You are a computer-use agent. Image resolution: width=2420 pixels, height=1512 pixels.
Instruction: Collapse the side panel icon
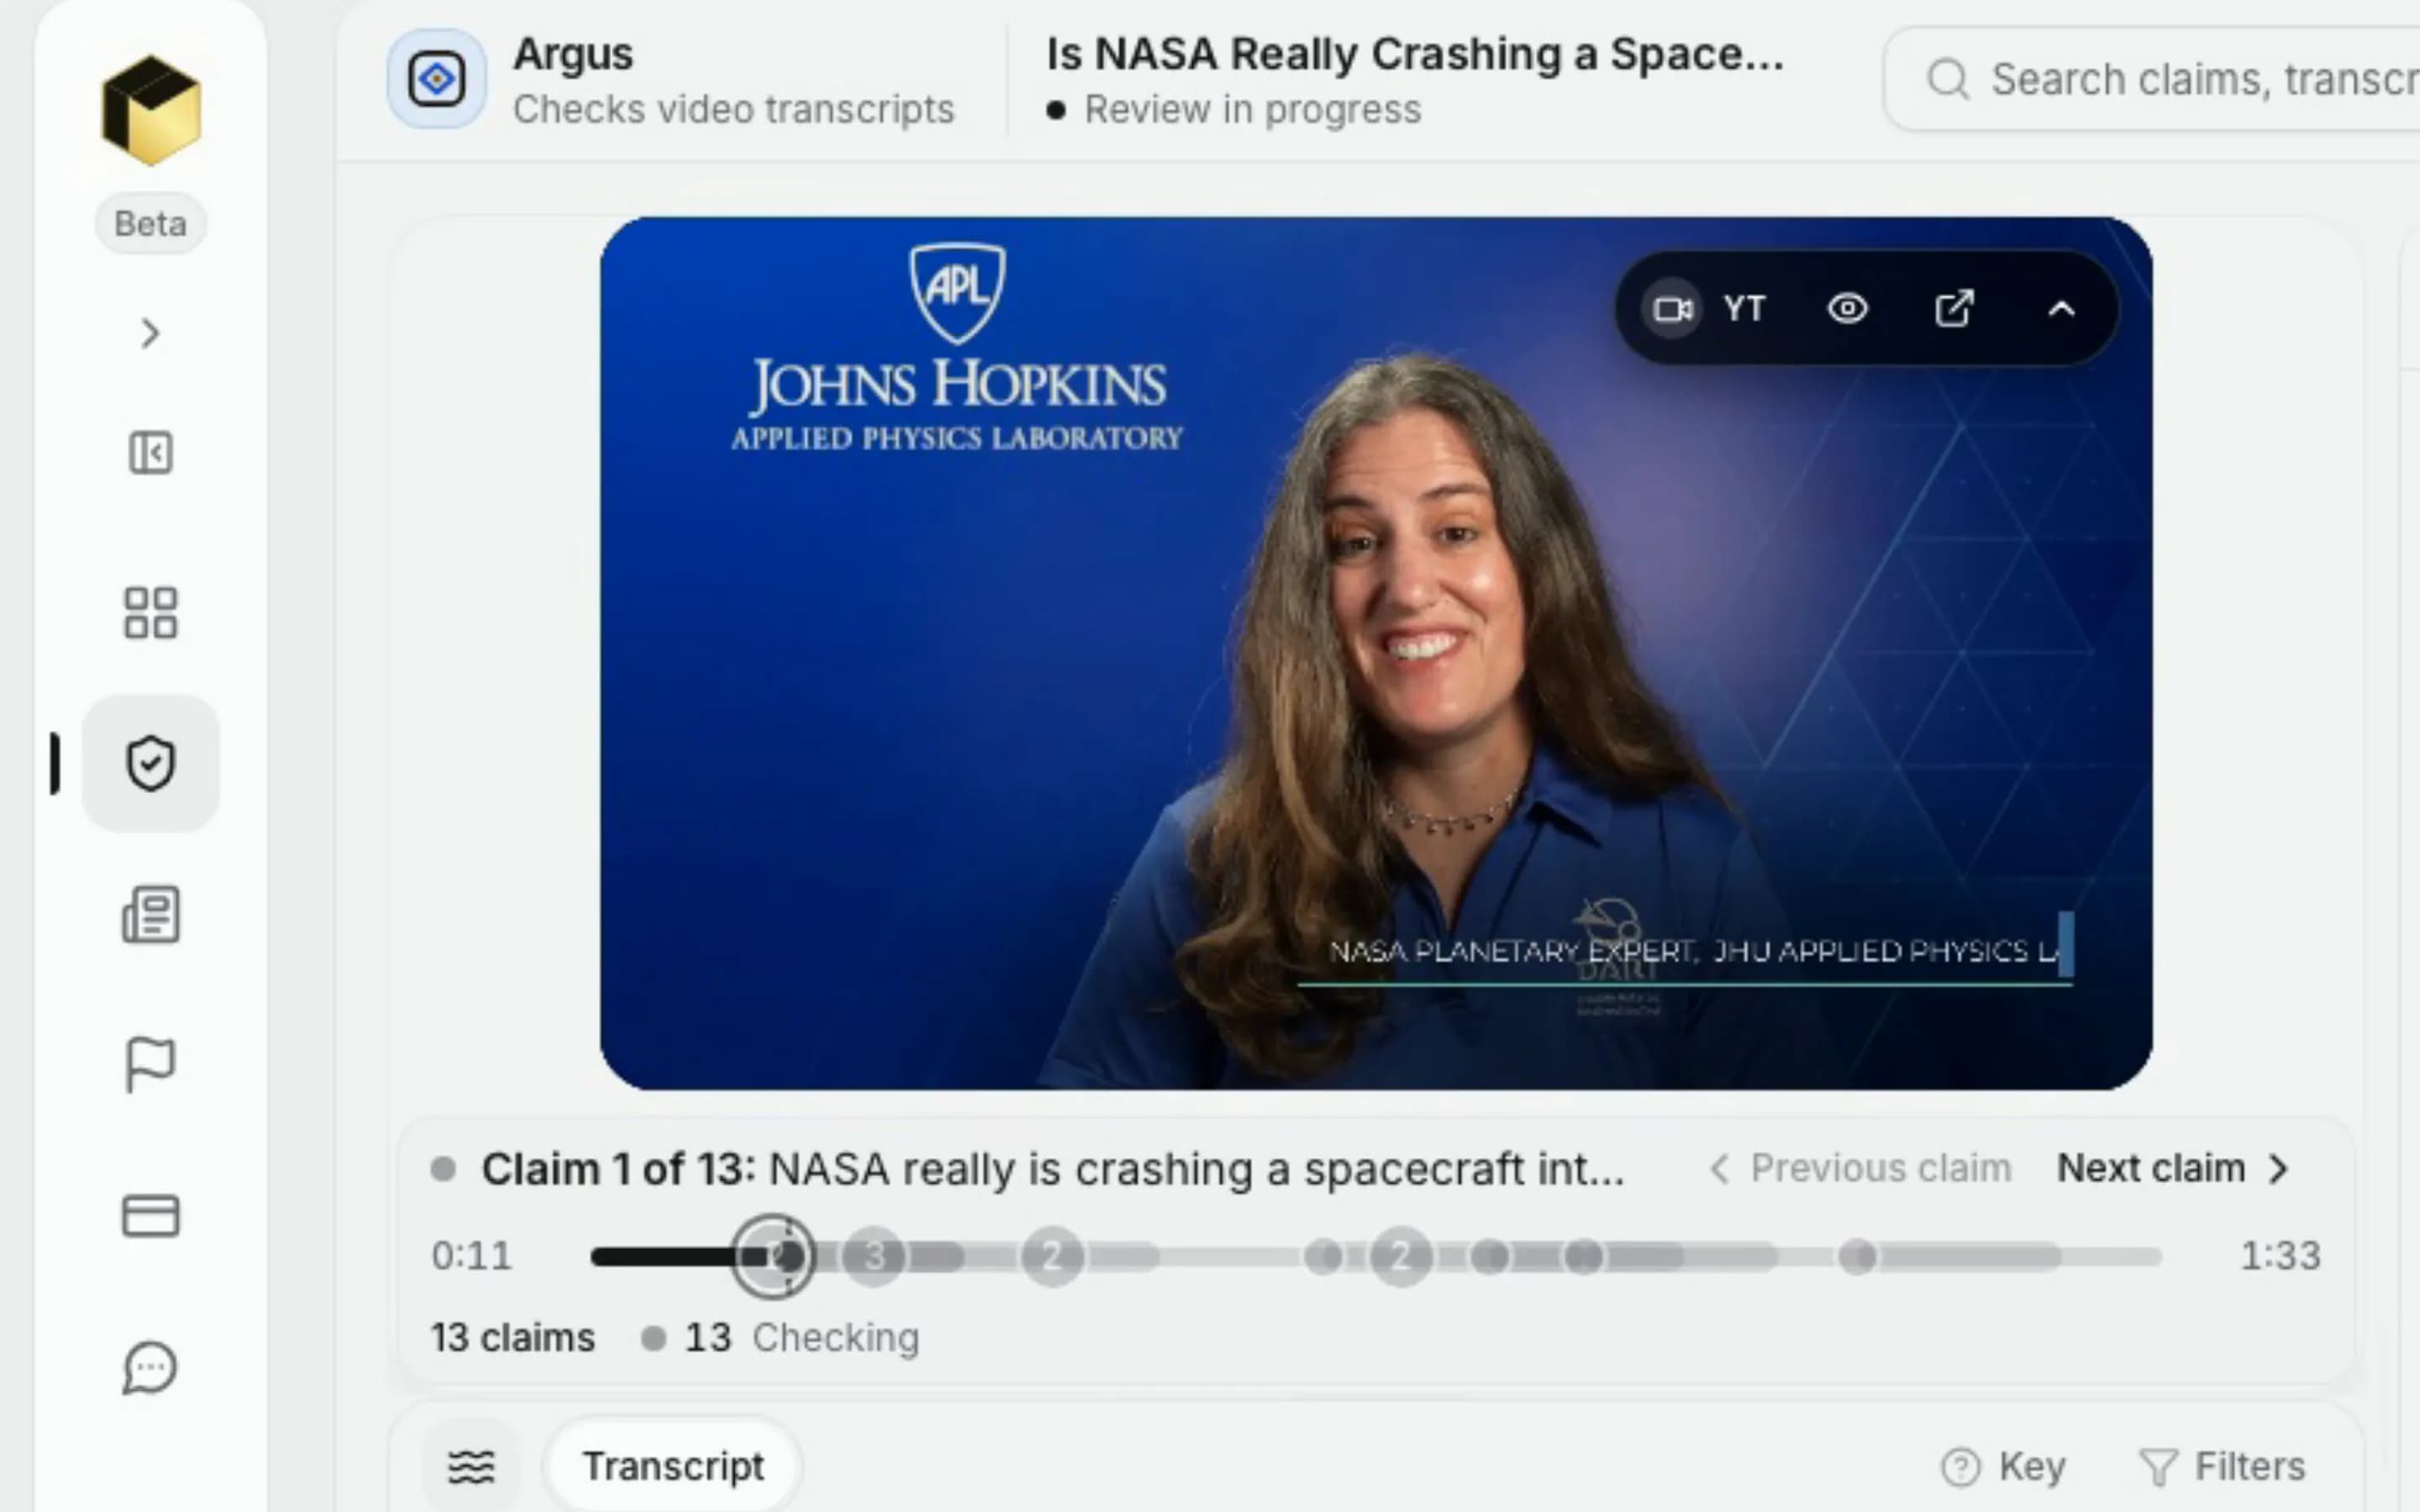(151, 453)
